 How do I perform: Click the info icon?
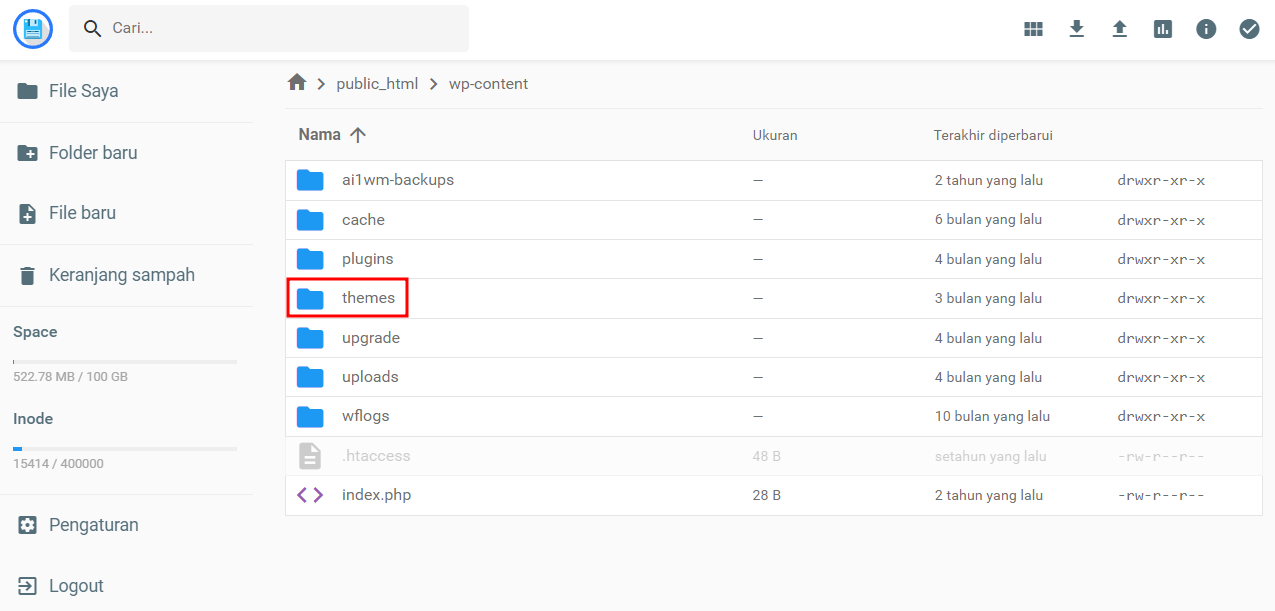tap(1206, 28)
